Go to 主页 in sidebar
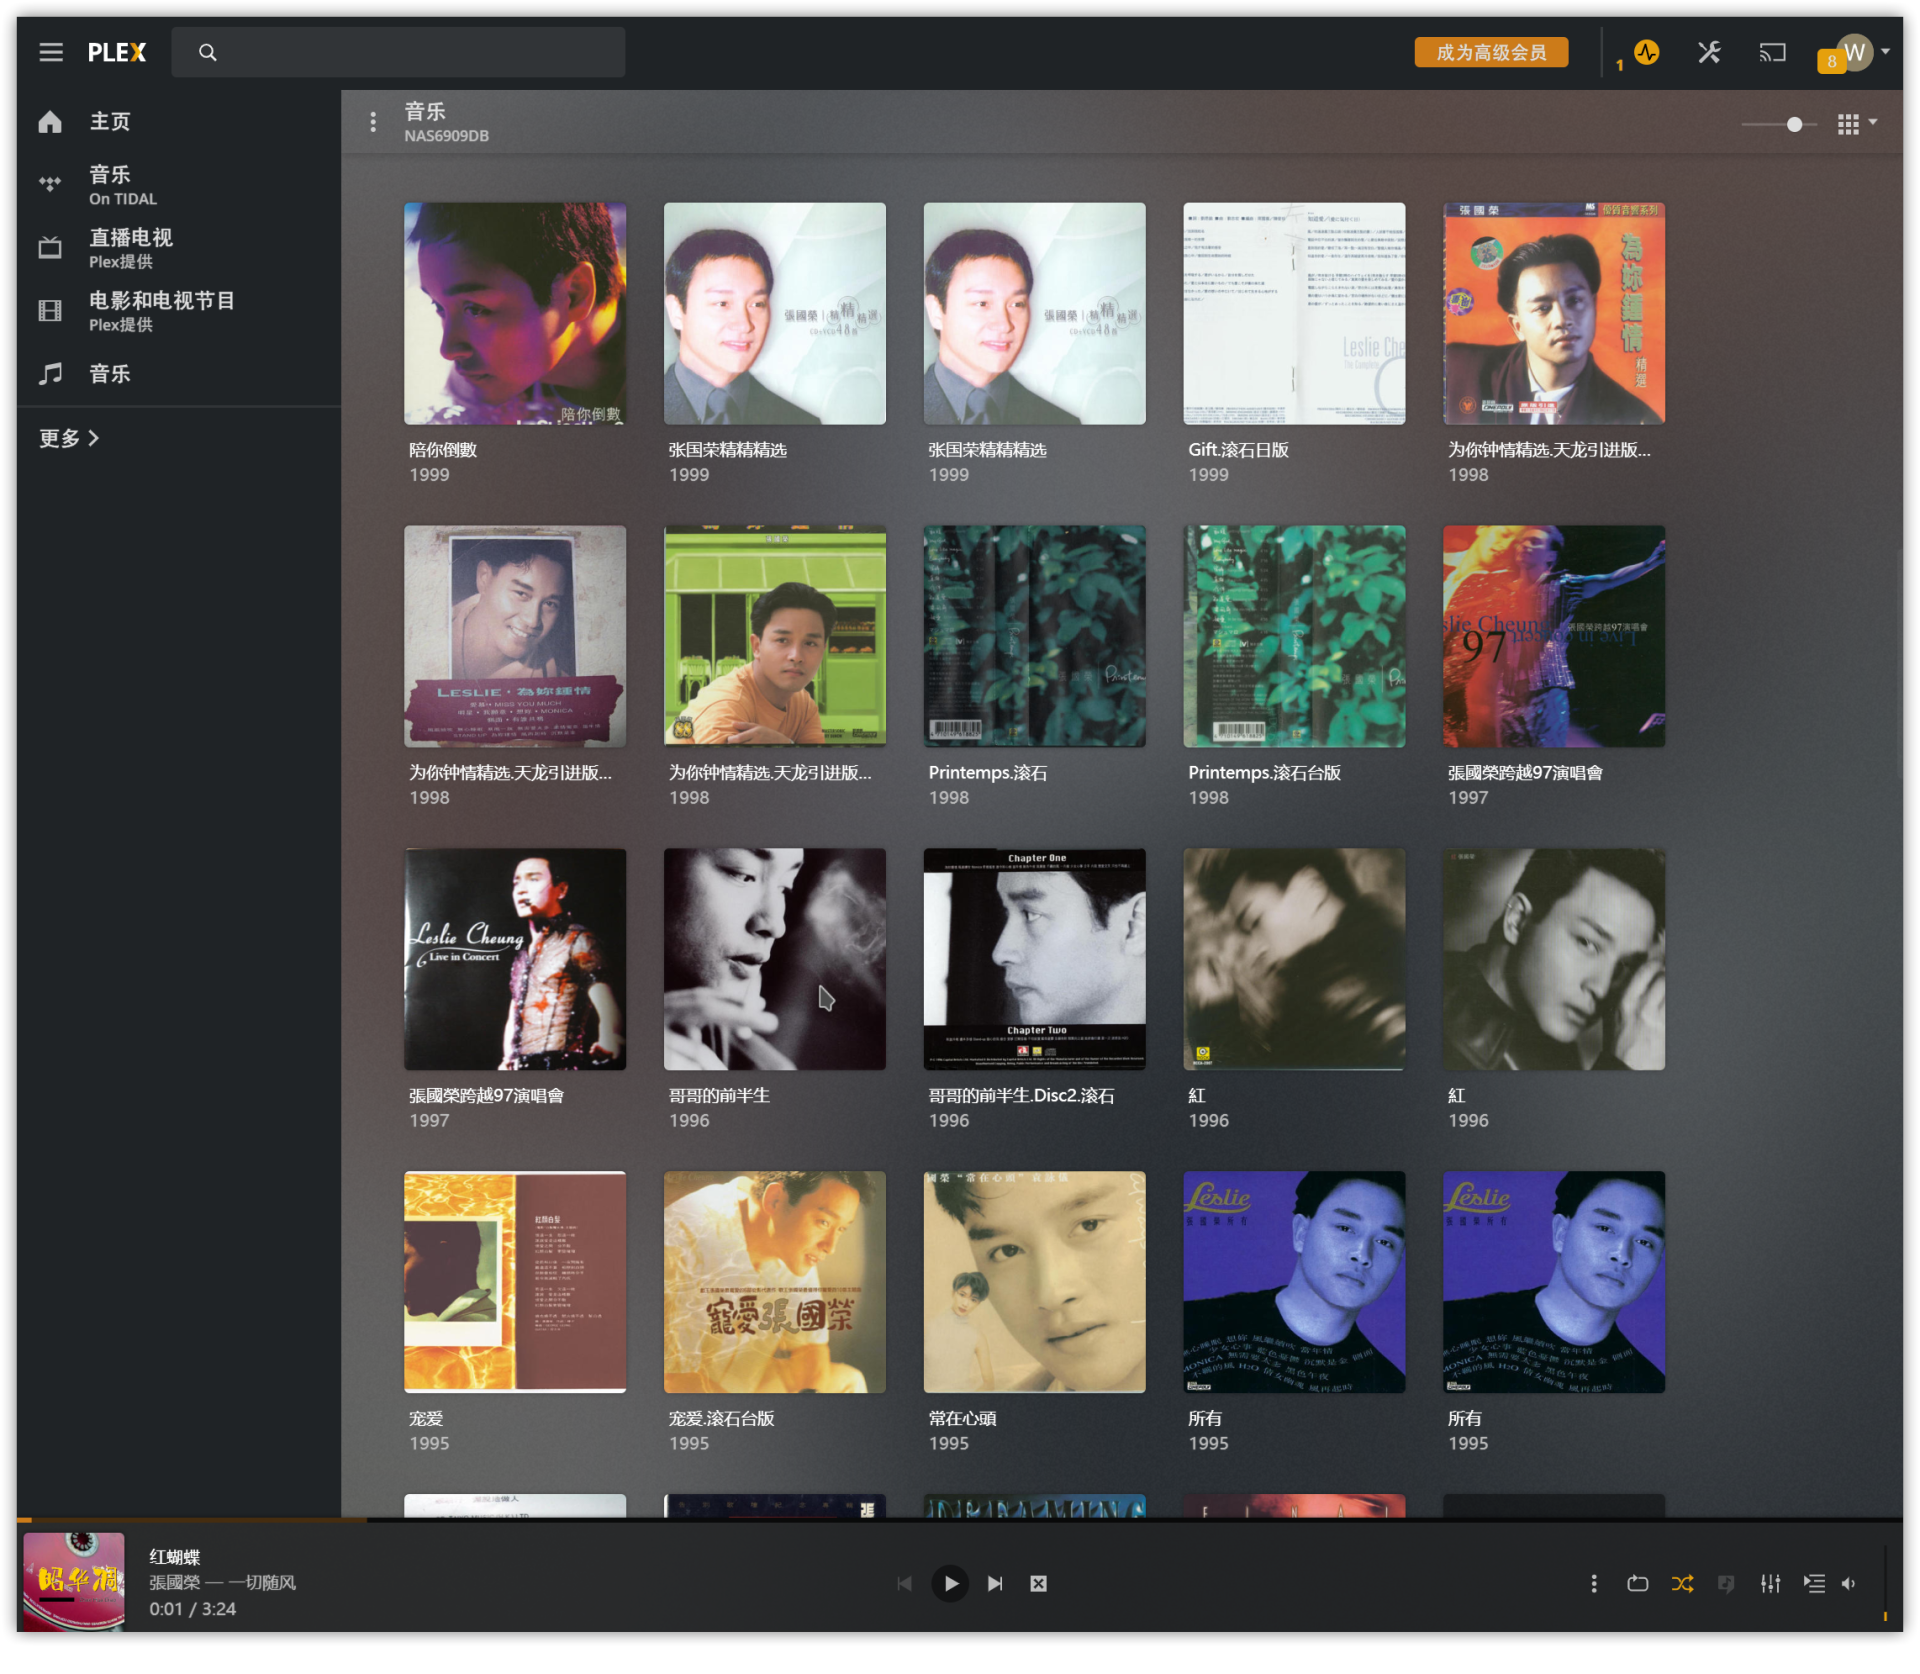The image size is (1920, 1674). point(110,122)
